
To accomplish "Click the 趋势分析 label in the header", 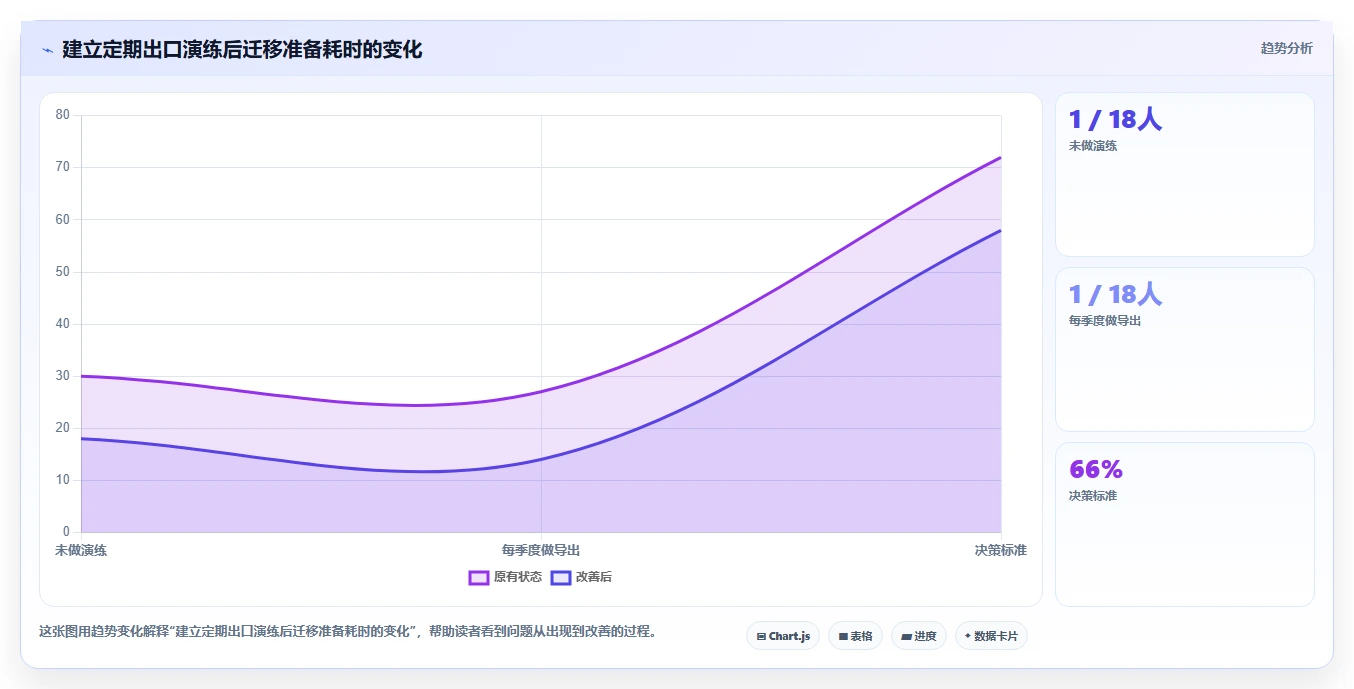I will [1286, 48].
